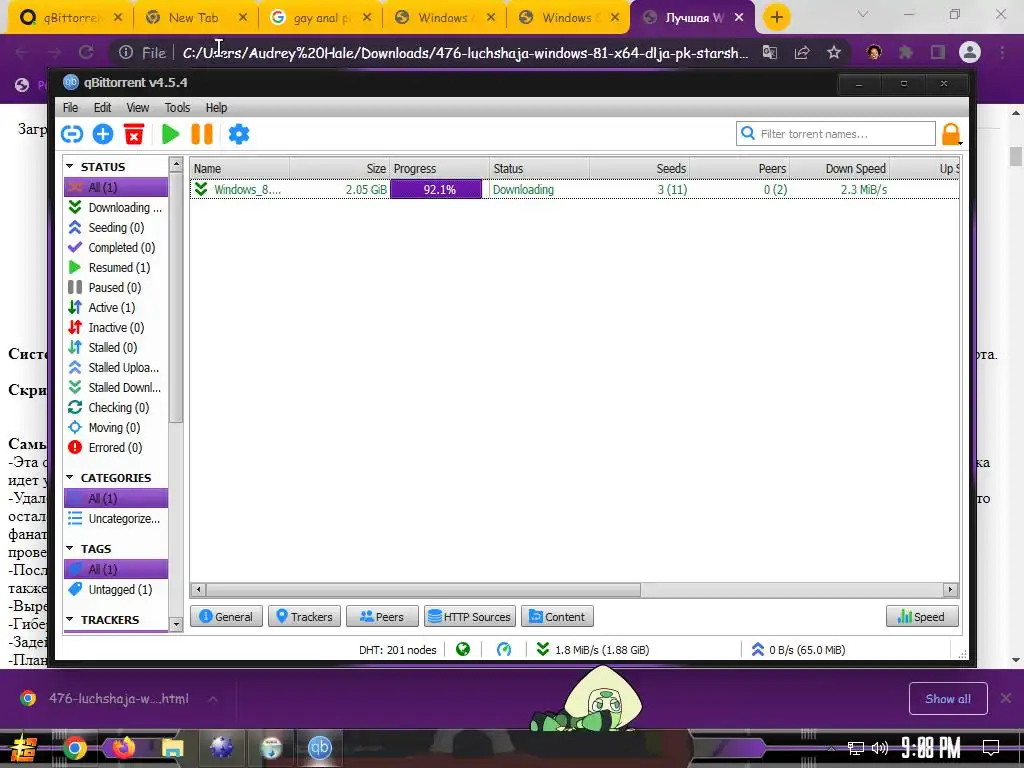Open the Peers details tab

pyautogui.click(x=382, y=616)
